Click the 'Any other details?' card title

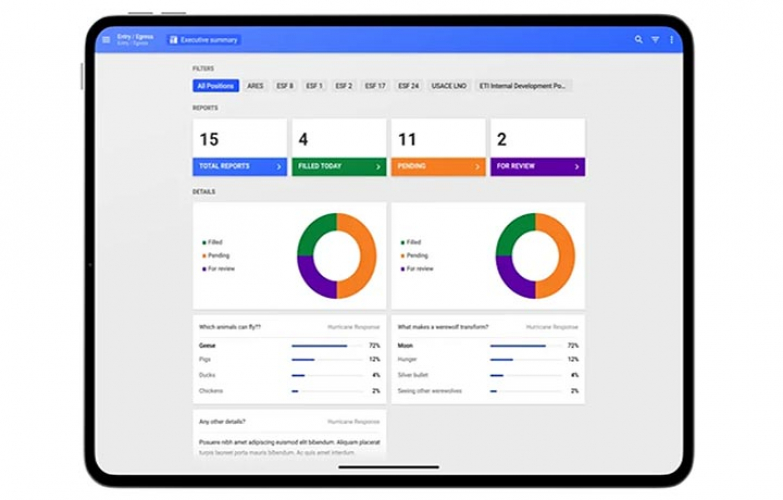222,422
